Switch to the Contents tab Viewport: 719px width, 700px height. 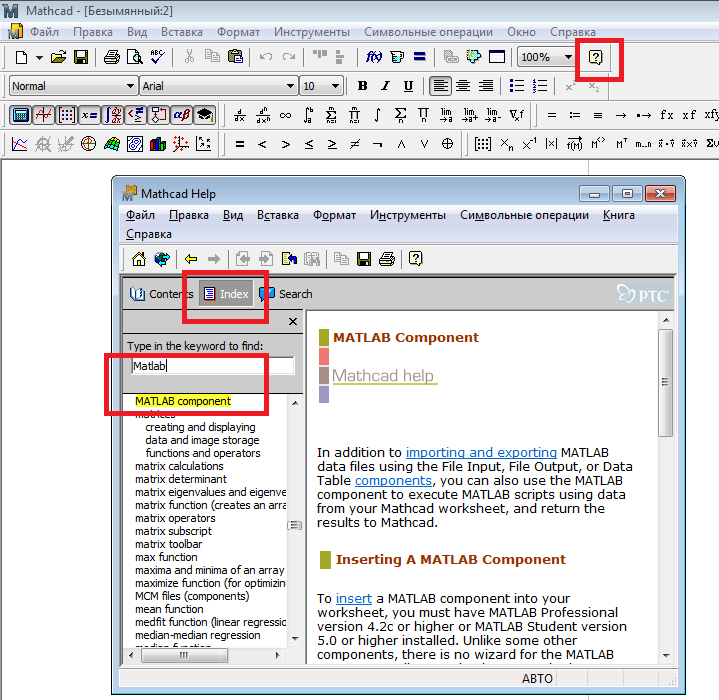pyautogui.click(x=161, y=294)
